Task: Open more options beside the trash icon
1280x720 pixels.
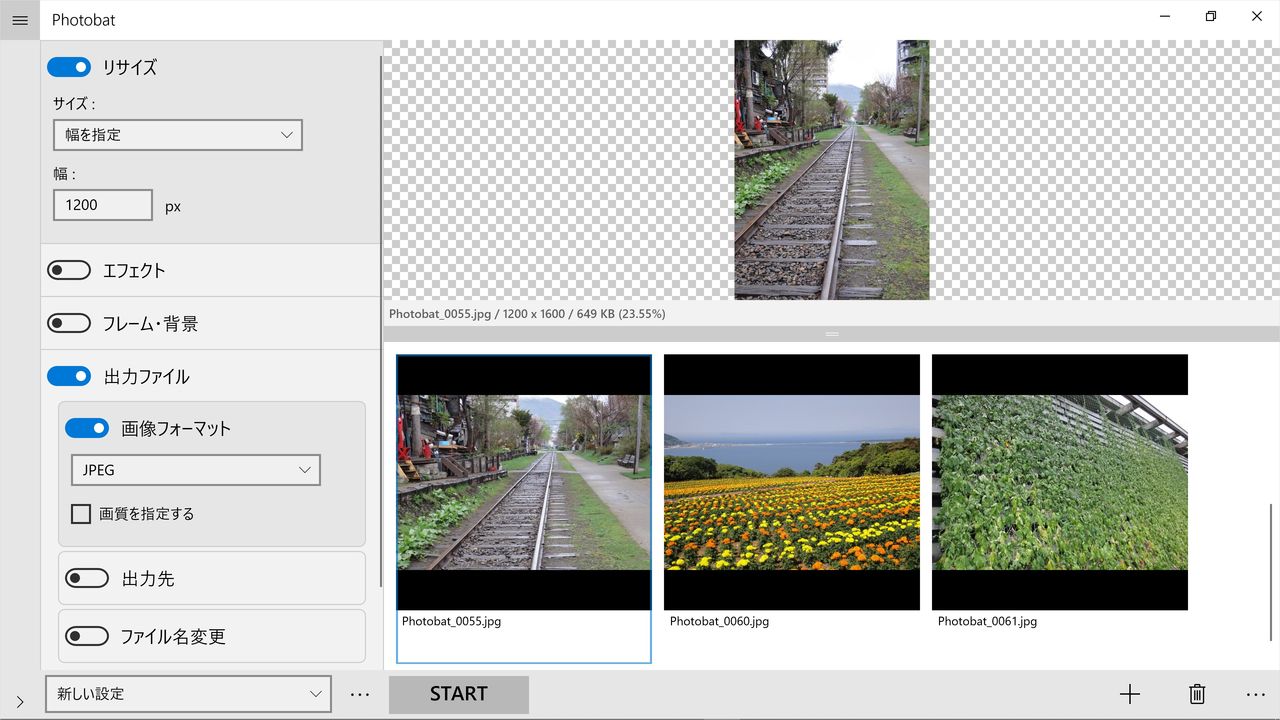Action: (x=1256, y=694)
